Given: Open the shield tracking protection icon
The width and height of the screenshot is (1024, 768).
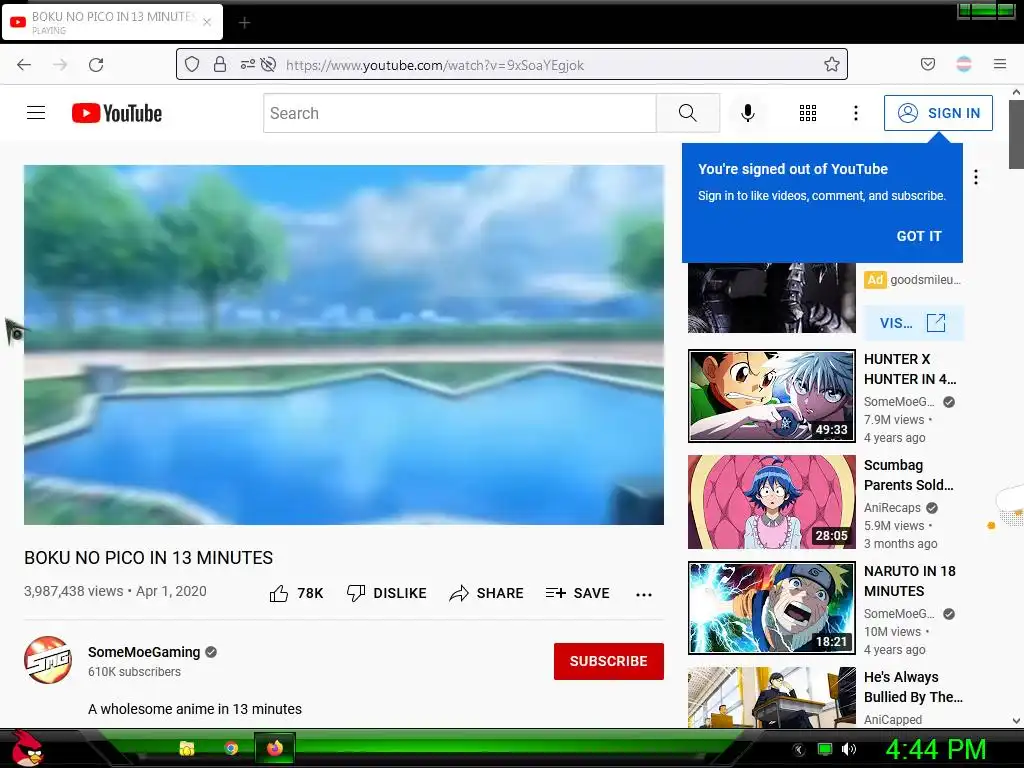Looking at the screenshot, I should tap(191, 64).
